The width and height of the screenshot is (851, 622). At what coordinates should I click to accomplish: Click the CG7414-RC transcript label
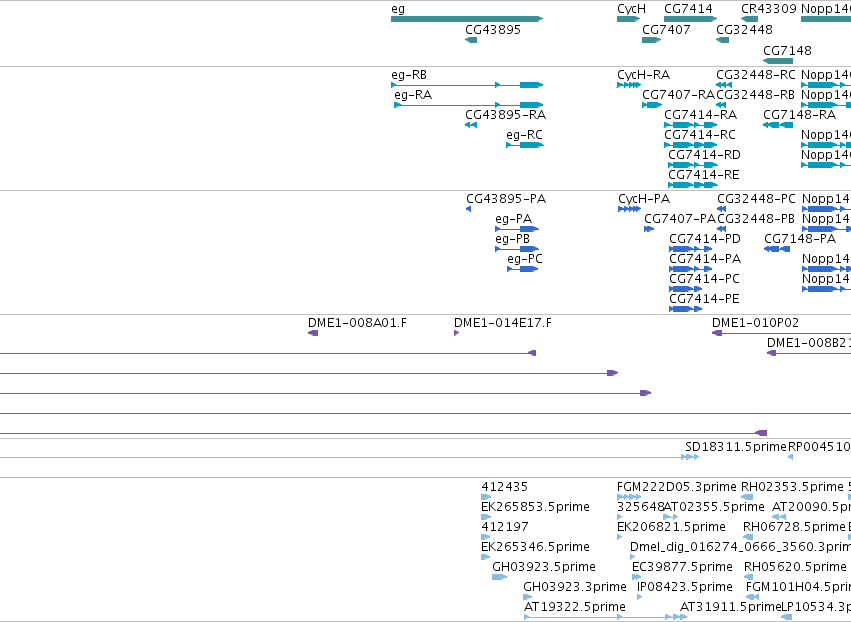coord(700,135)
